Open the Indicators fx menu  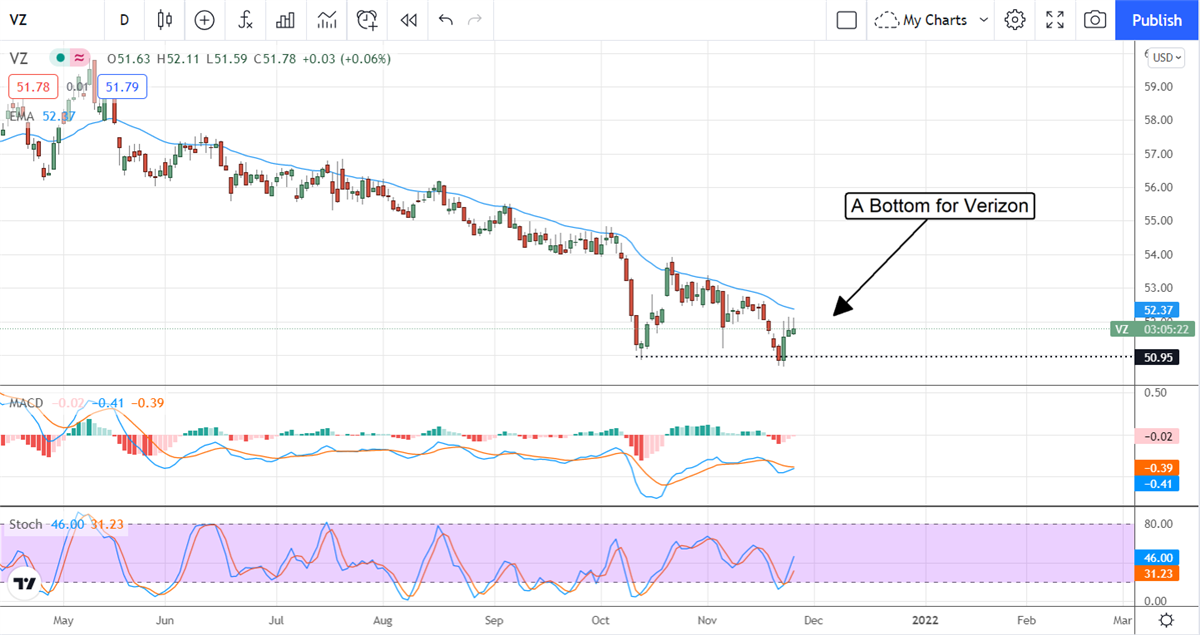point(245,20)
